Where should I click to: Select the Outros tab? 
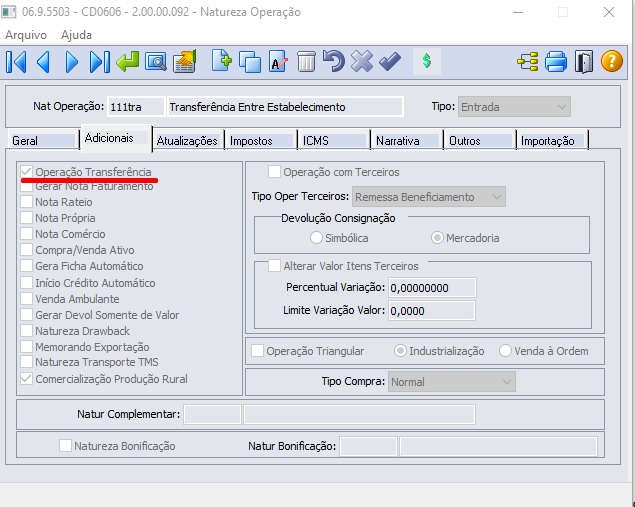click(479, 141)
